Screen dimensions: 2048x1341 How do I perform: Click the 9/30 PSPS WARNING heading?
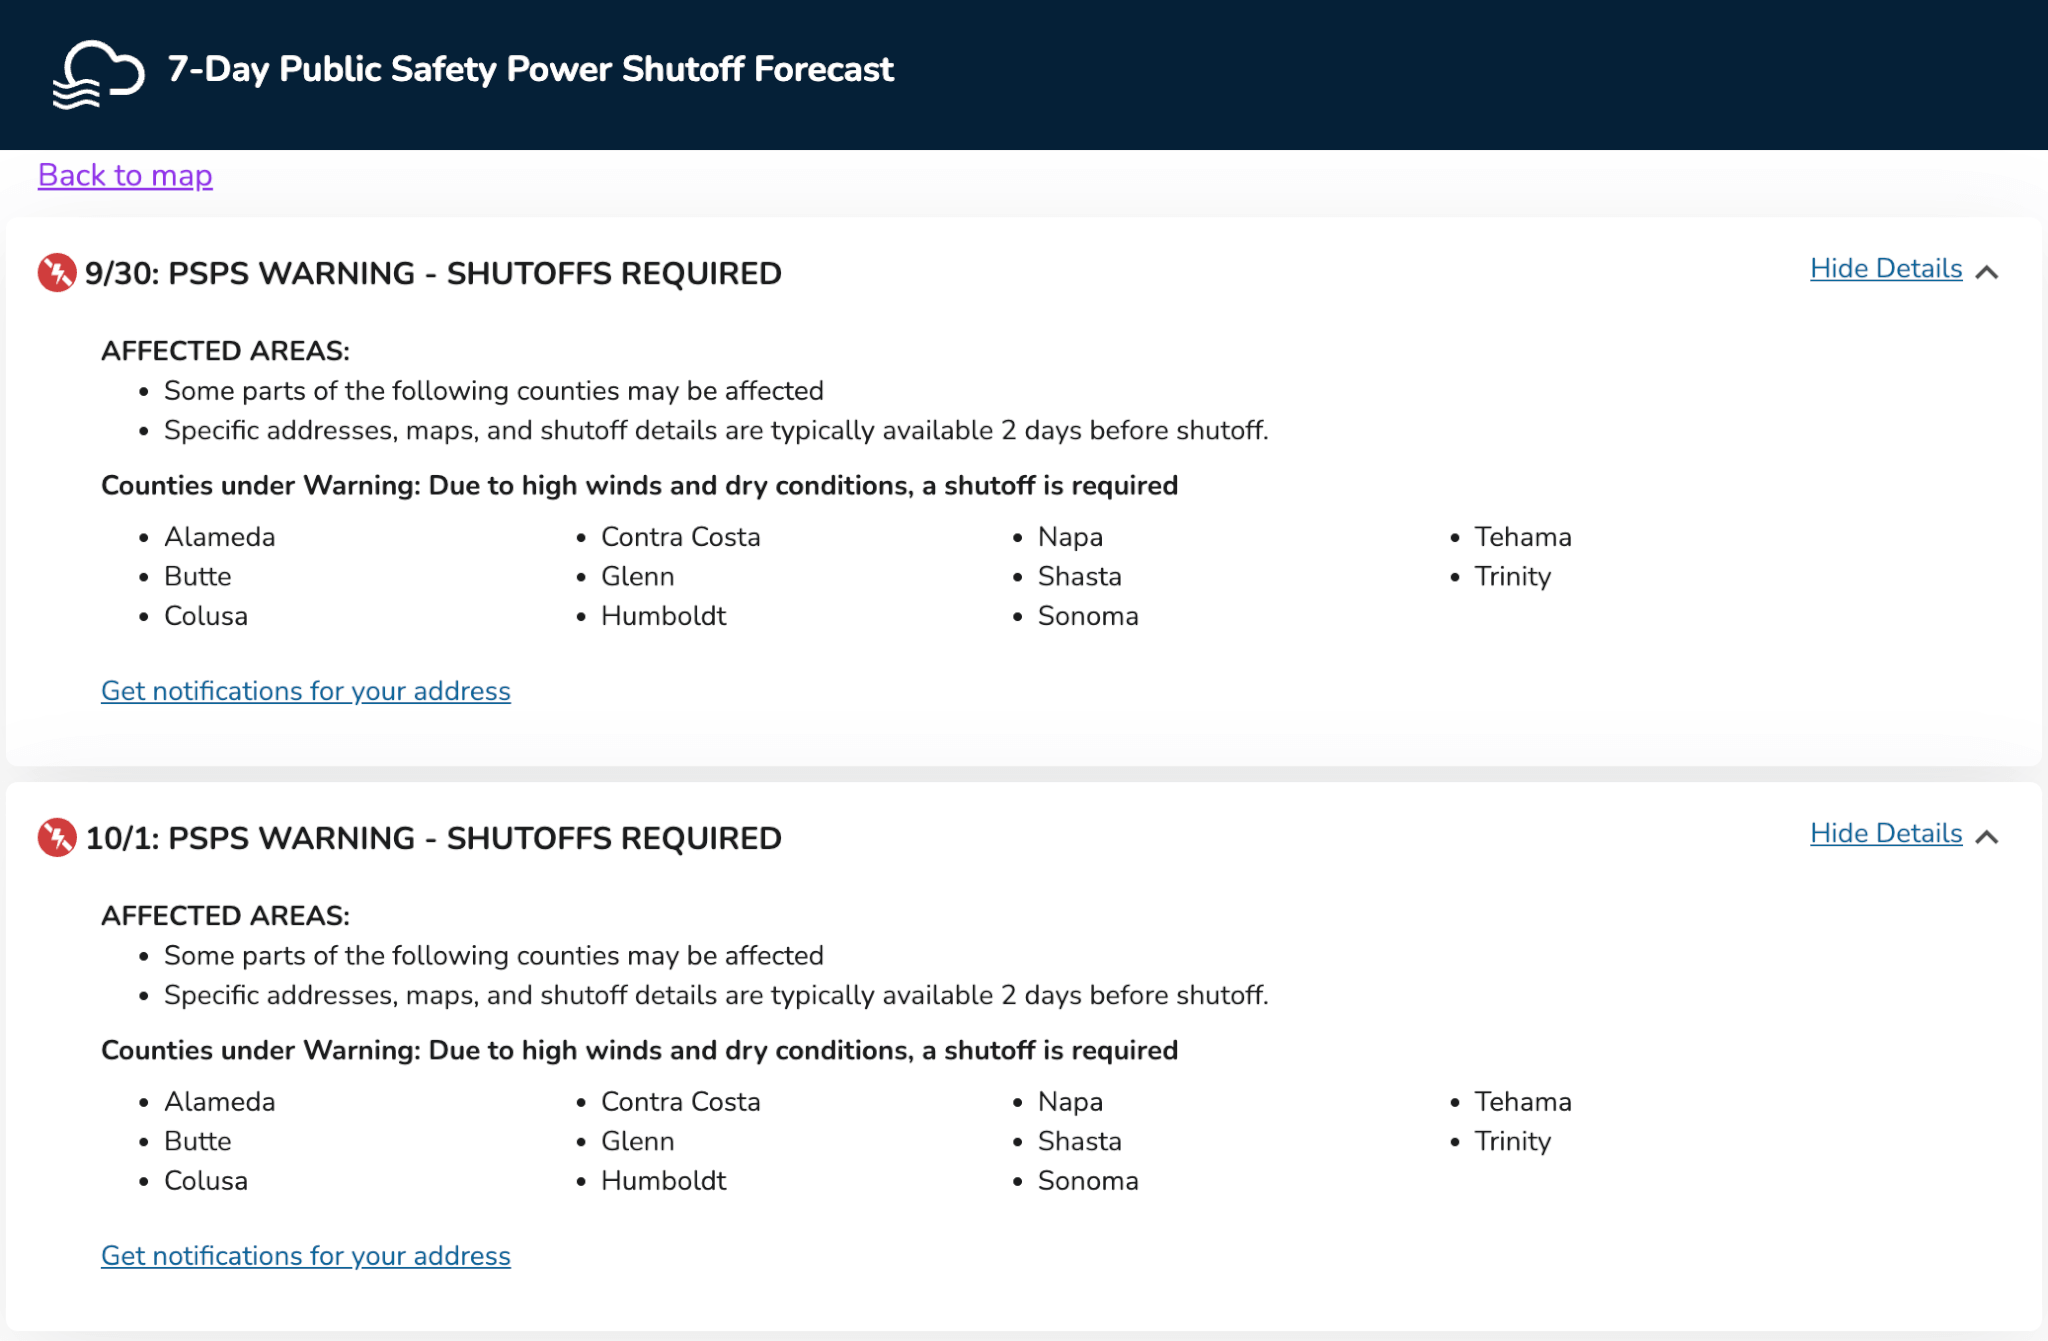point(433,273)
